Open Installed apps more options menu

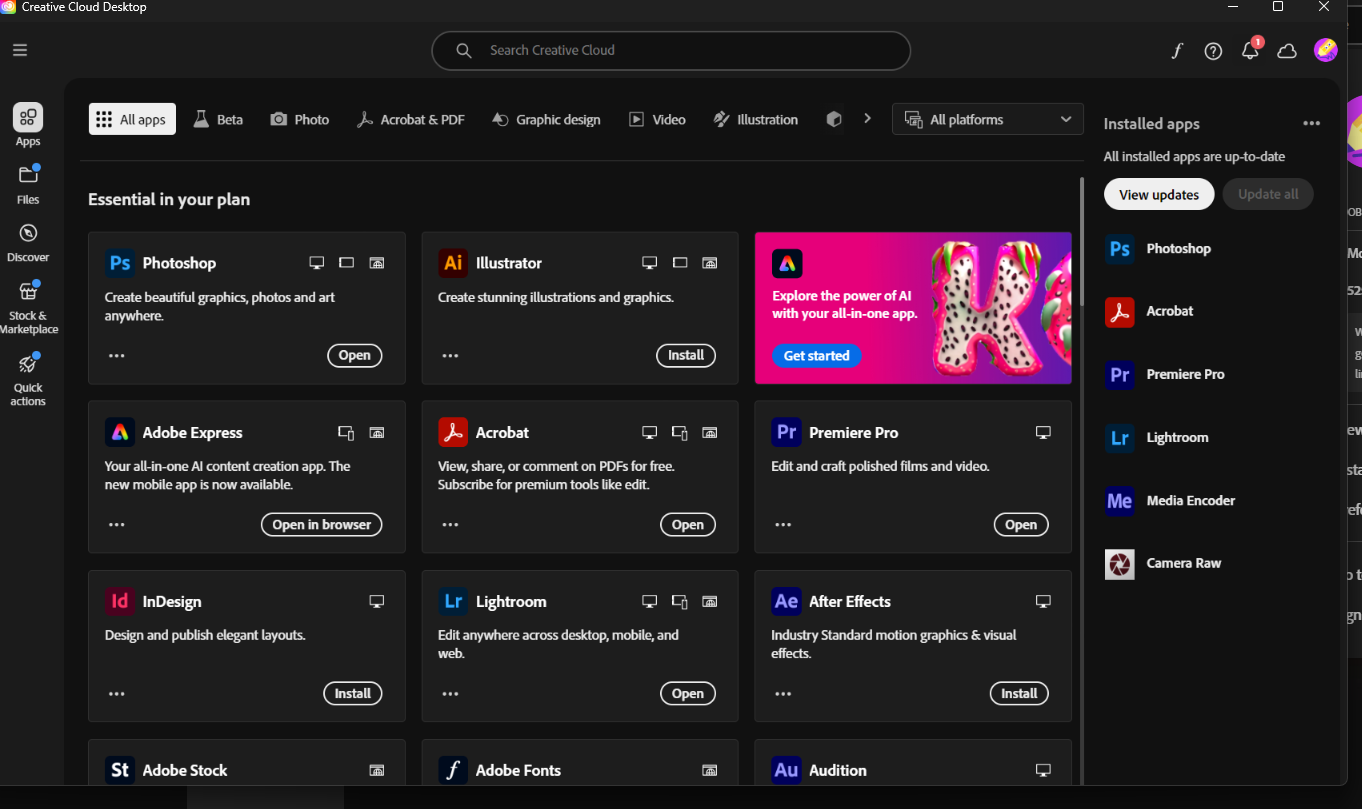(x=1311, y=124)
